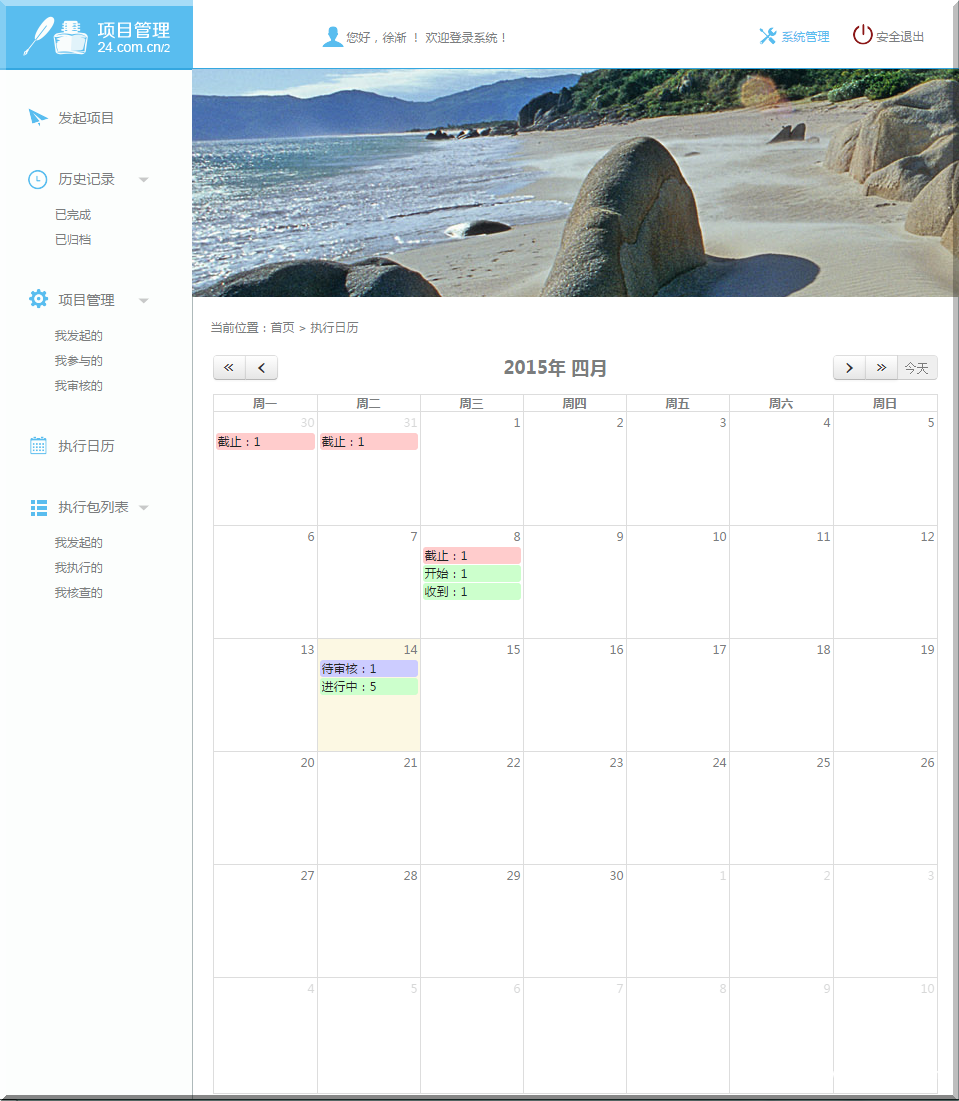
Task: Jump forward a year with double right arrow
Action: pyautogui.click(x=881, y=368)
